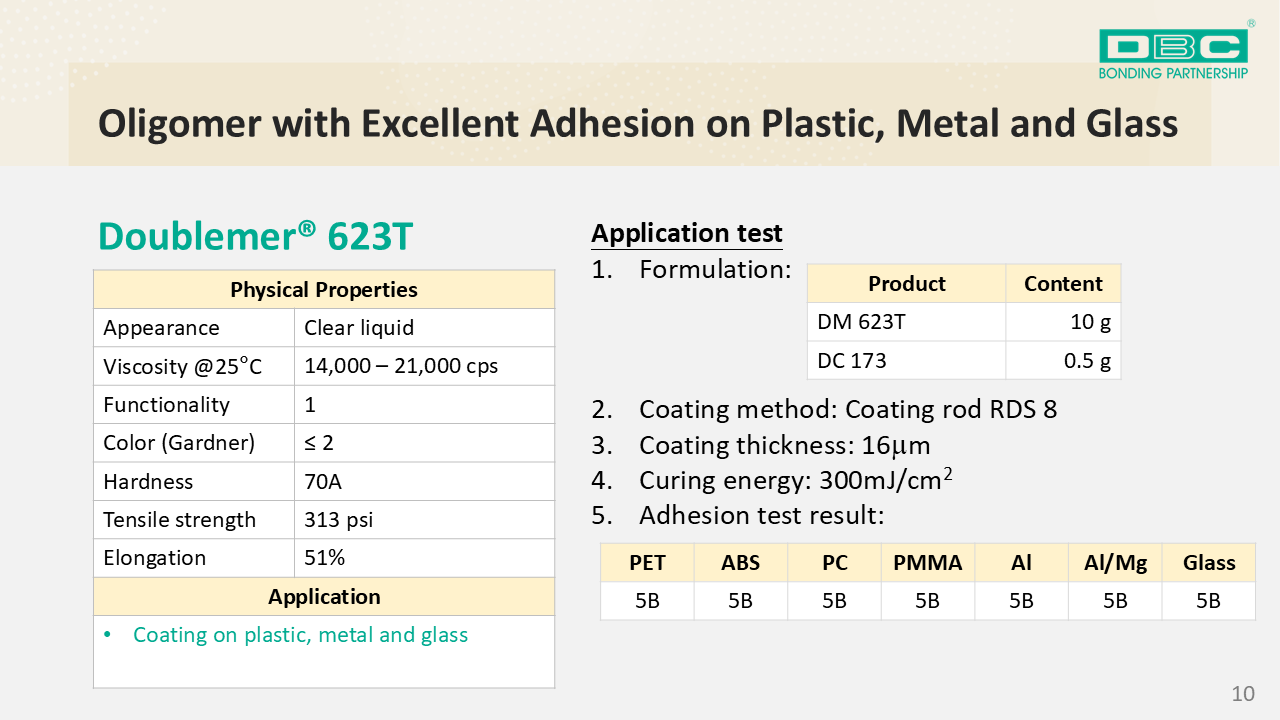
Task: Select the slide title about oligomer adhesion
Action: tap(638, 124)
